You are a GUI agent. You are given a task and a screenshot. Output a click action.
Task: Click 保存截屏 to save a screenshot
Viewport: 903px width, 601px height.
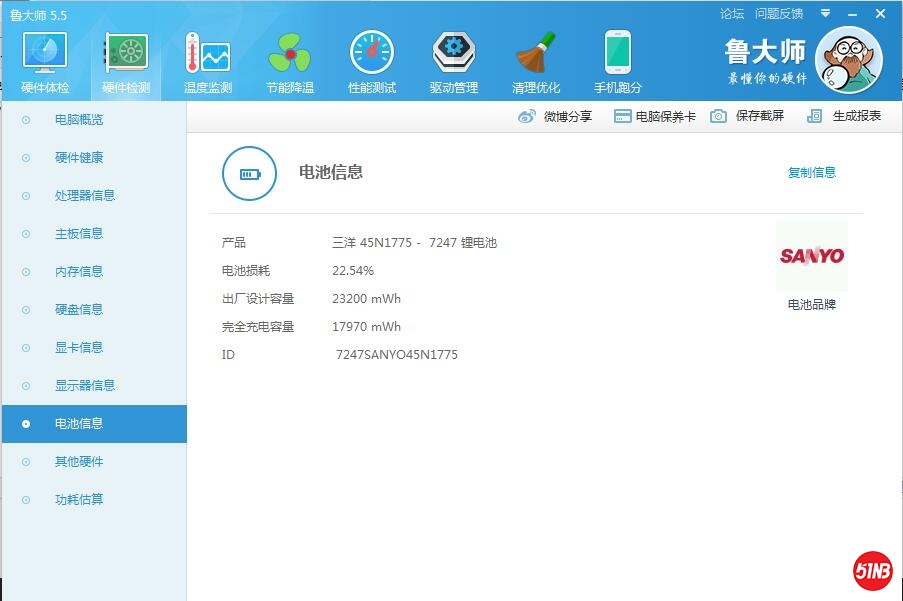(x=748, y=116)
